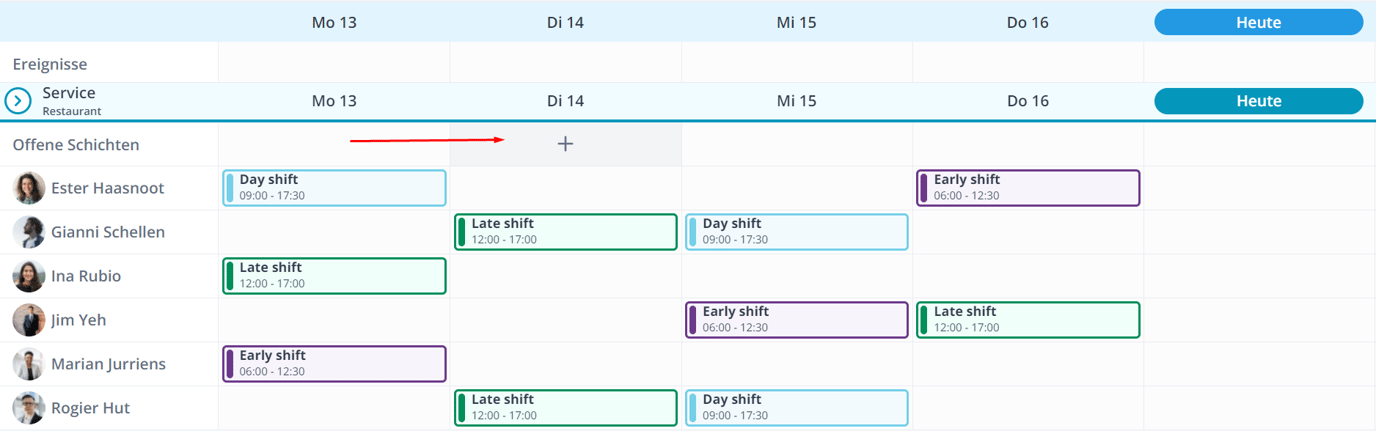1376x431 pixels.
Task: Collapse the Service Restaurant section
Action: (18, 101)
